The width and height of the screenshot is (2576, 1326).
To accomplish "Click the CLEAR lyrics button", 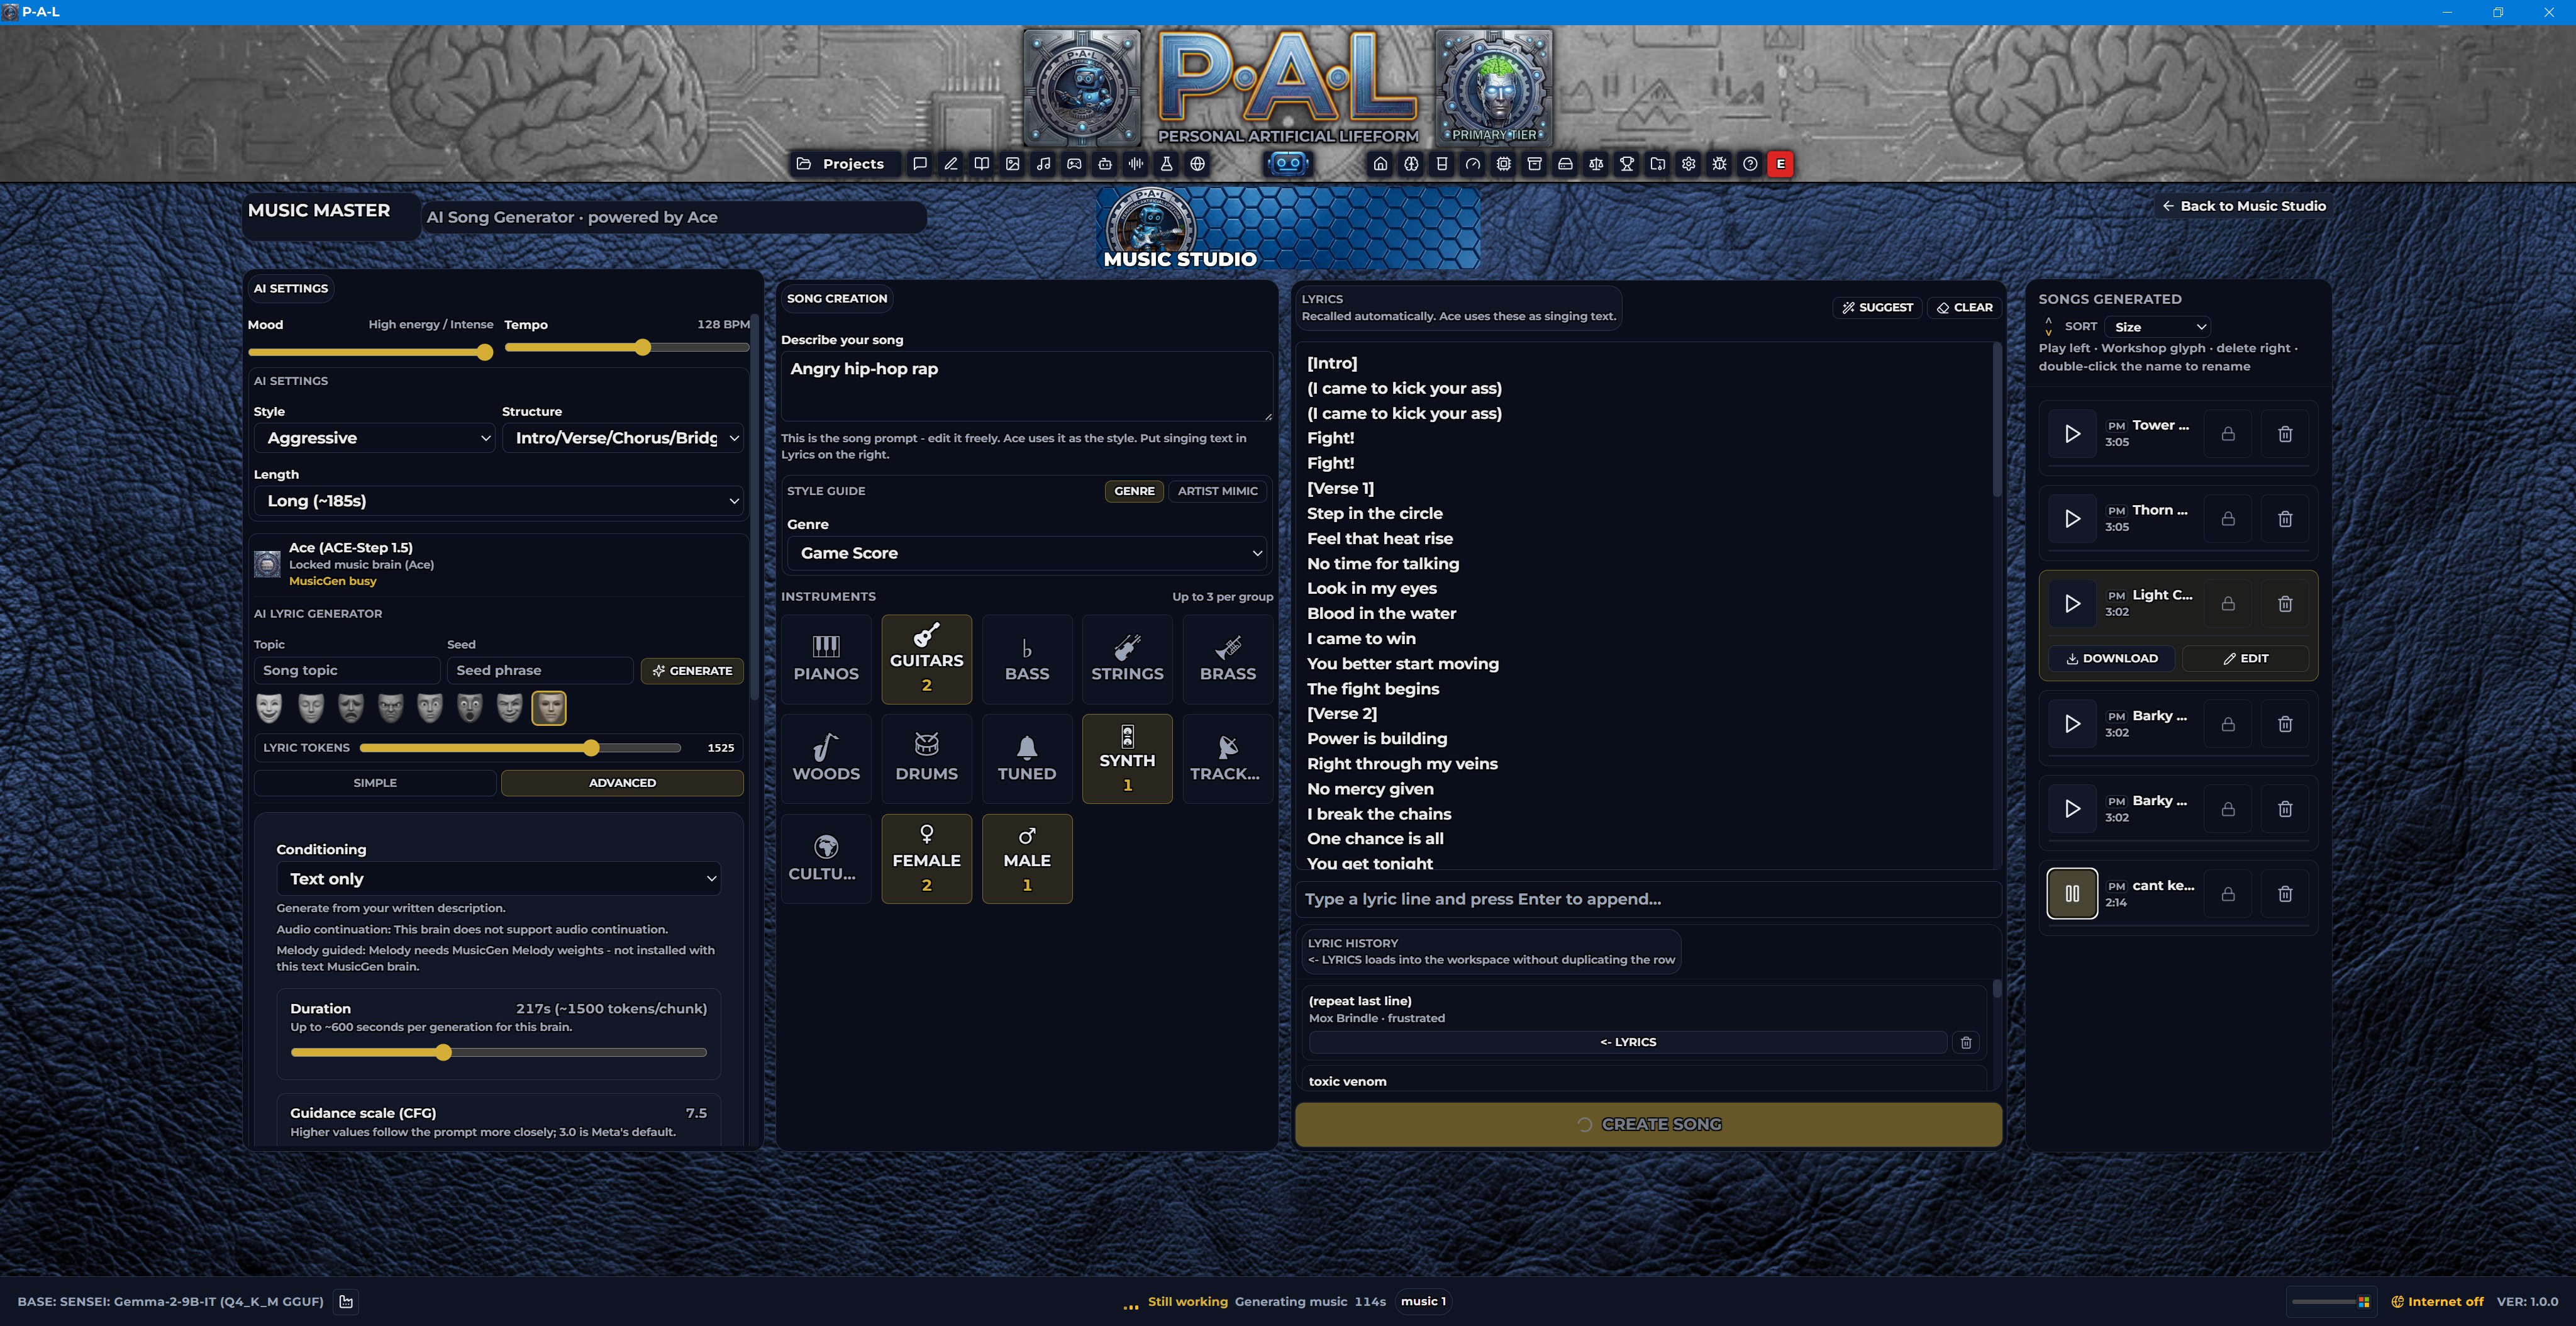I will [1964, 308].
